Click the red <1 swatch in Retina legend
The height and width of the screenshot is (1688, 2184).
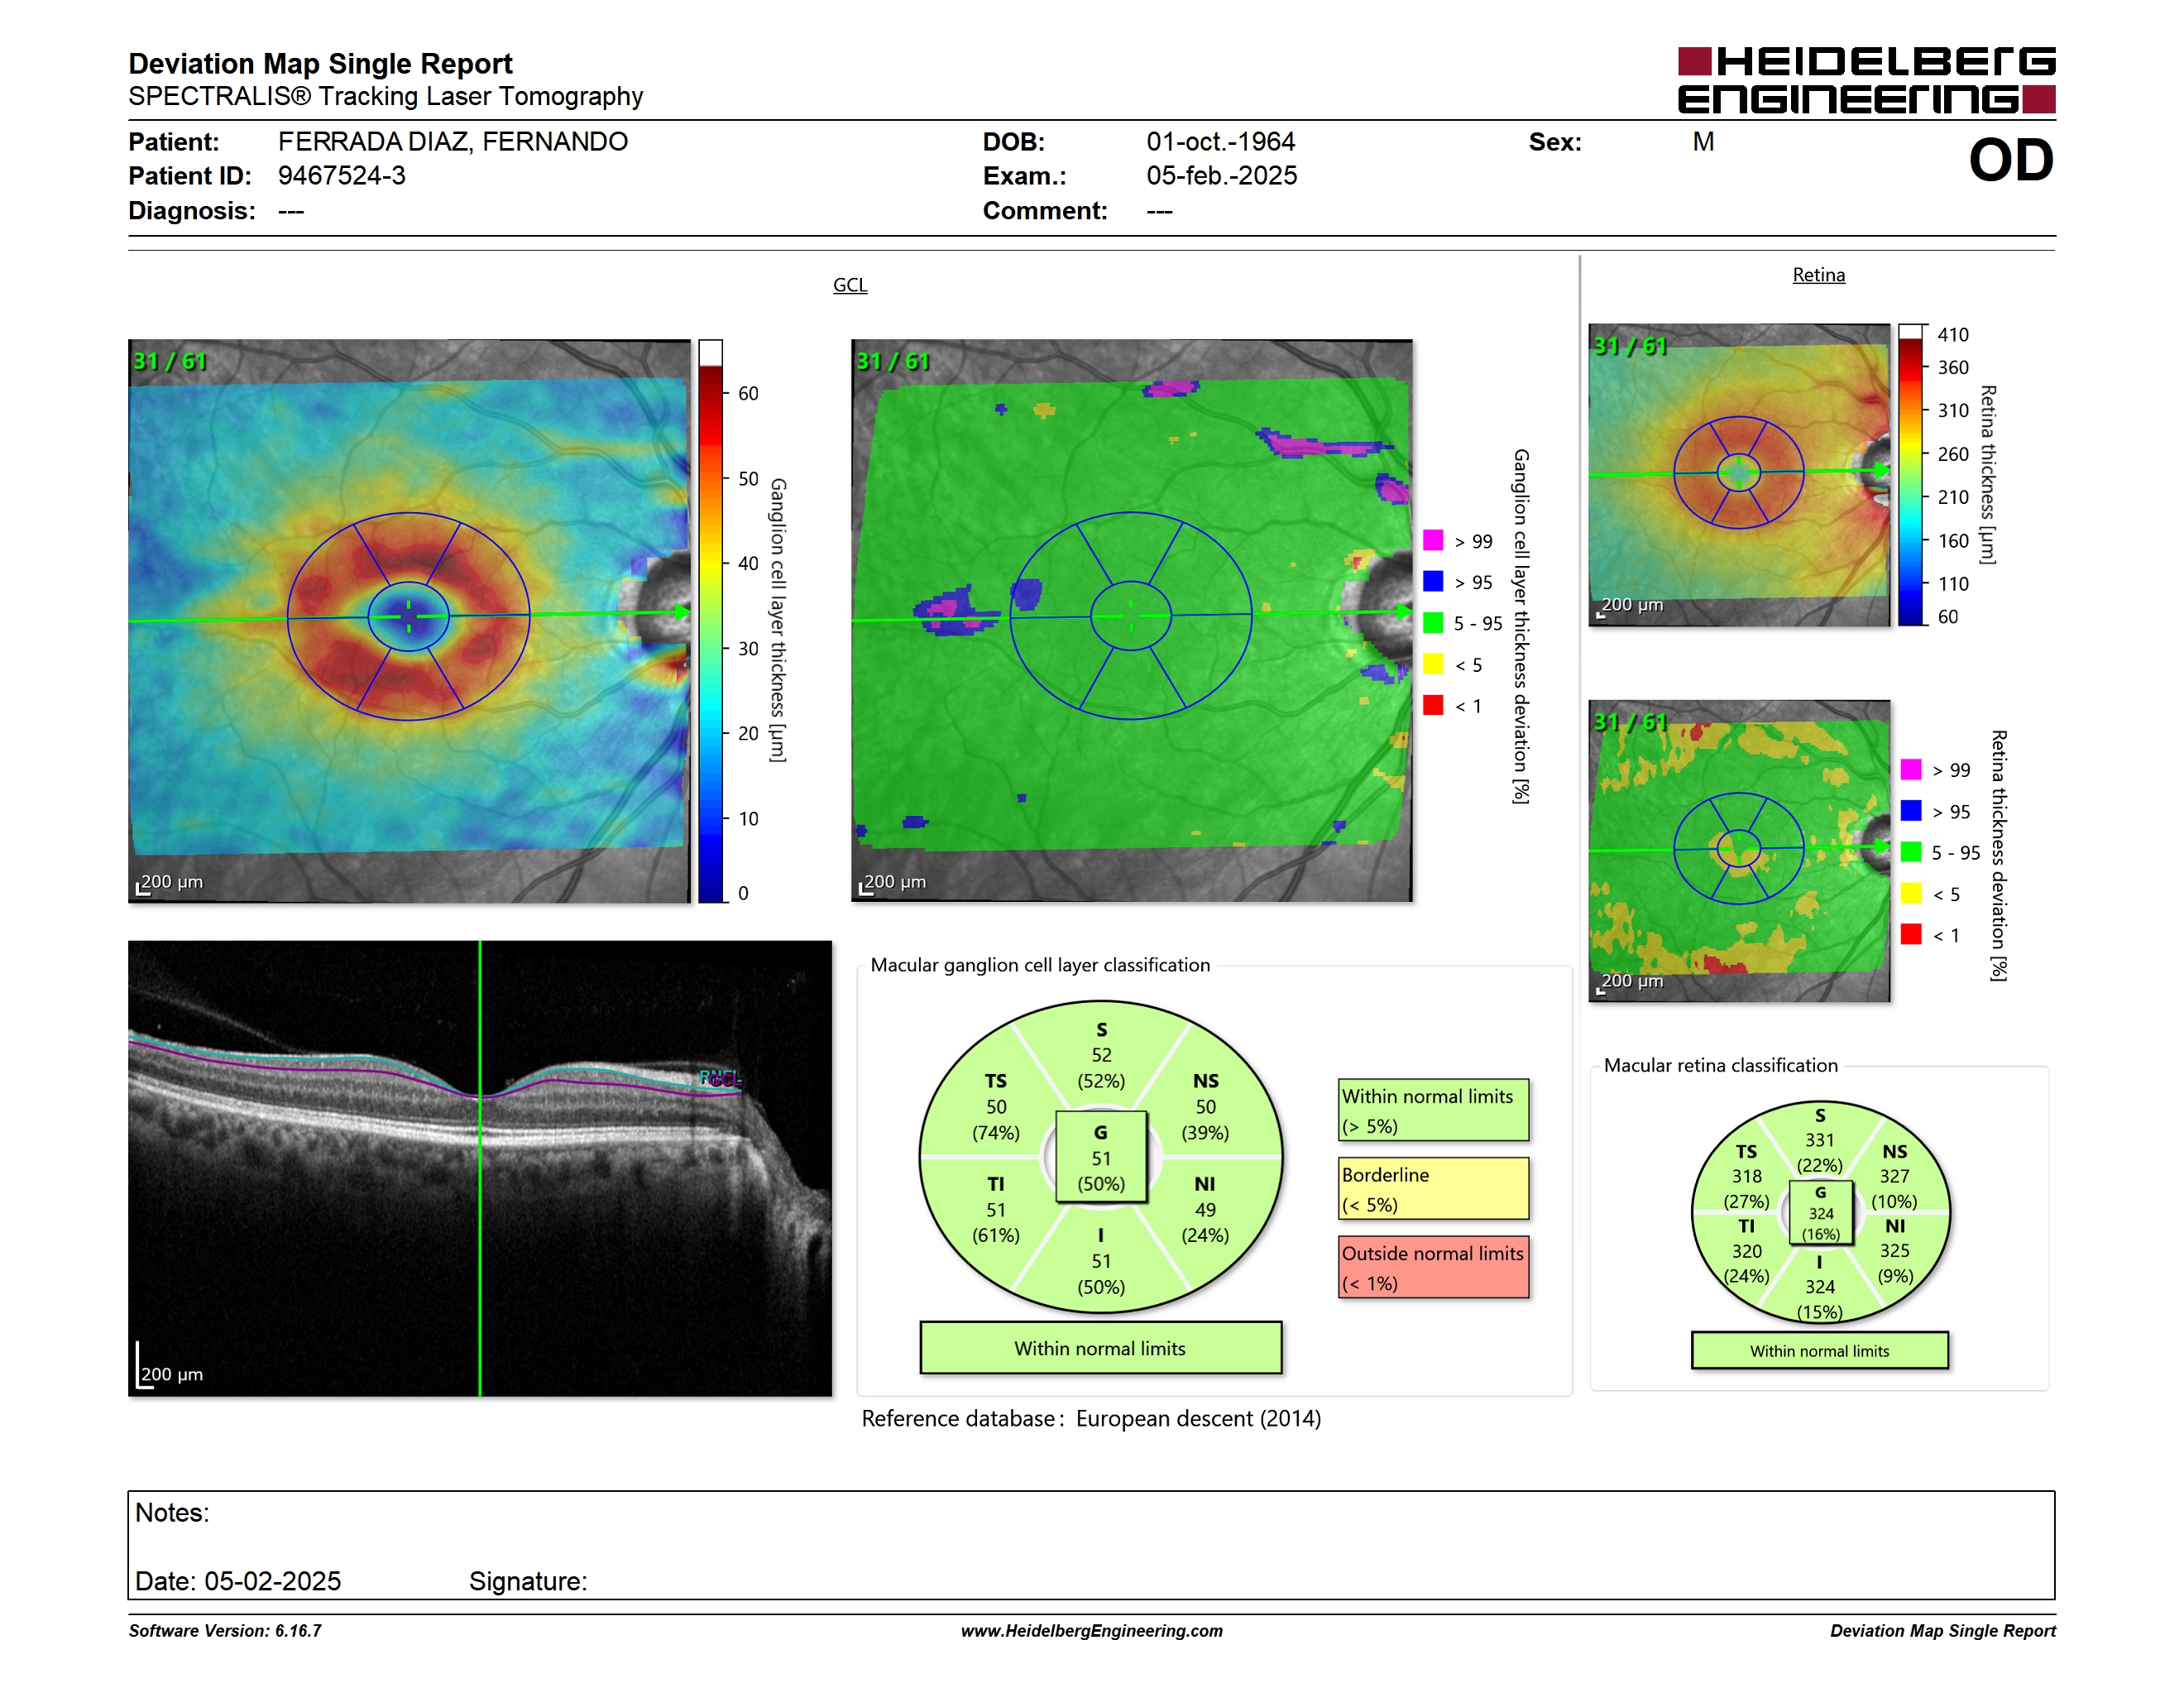pos(1911,934)
